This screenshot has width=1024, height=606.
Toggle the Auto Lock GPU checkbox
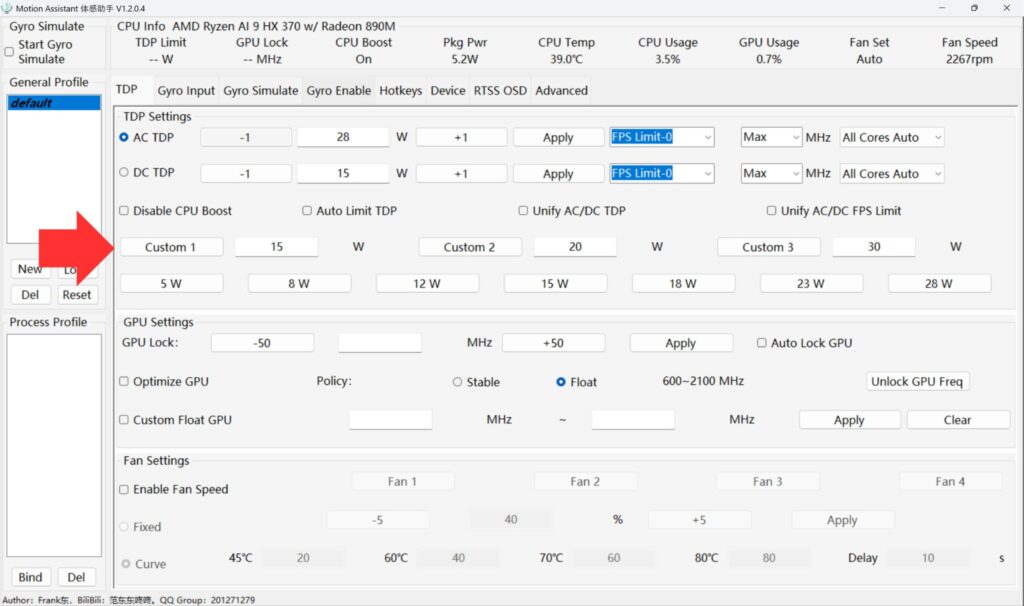tap(762, 343)
